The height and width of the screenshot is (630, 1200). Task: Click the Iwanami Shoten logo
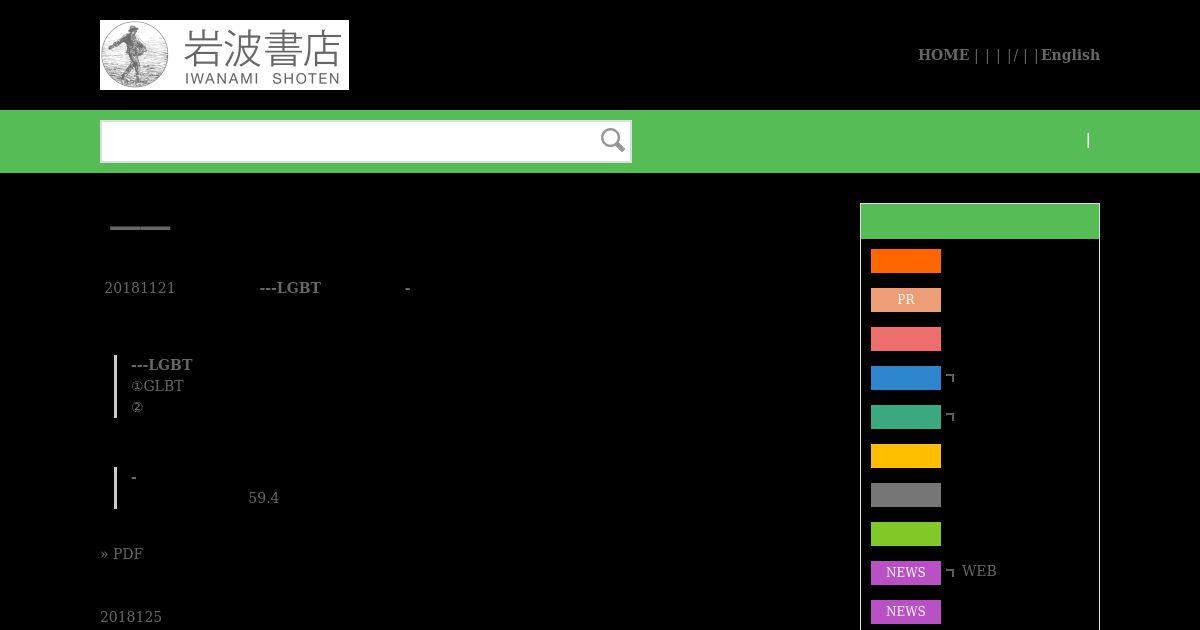224,55
